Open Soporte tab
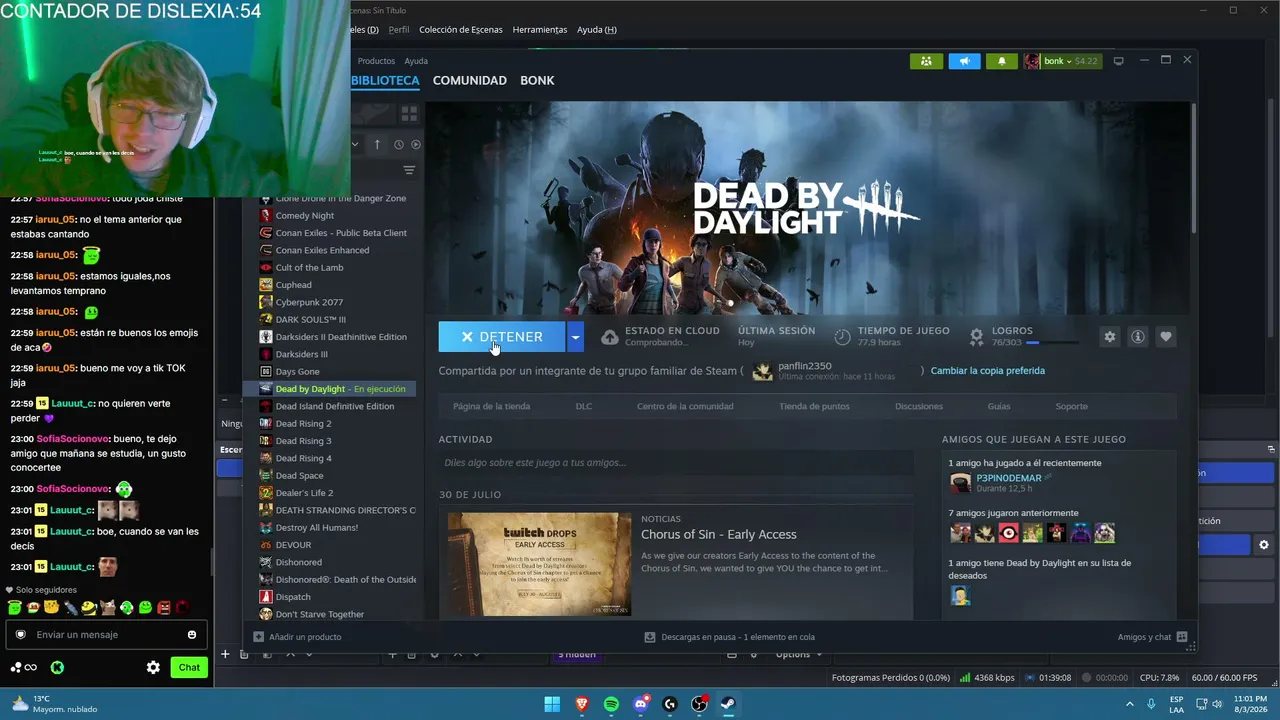This screenshot has height=720, width=1280. tap(1071, 406)
